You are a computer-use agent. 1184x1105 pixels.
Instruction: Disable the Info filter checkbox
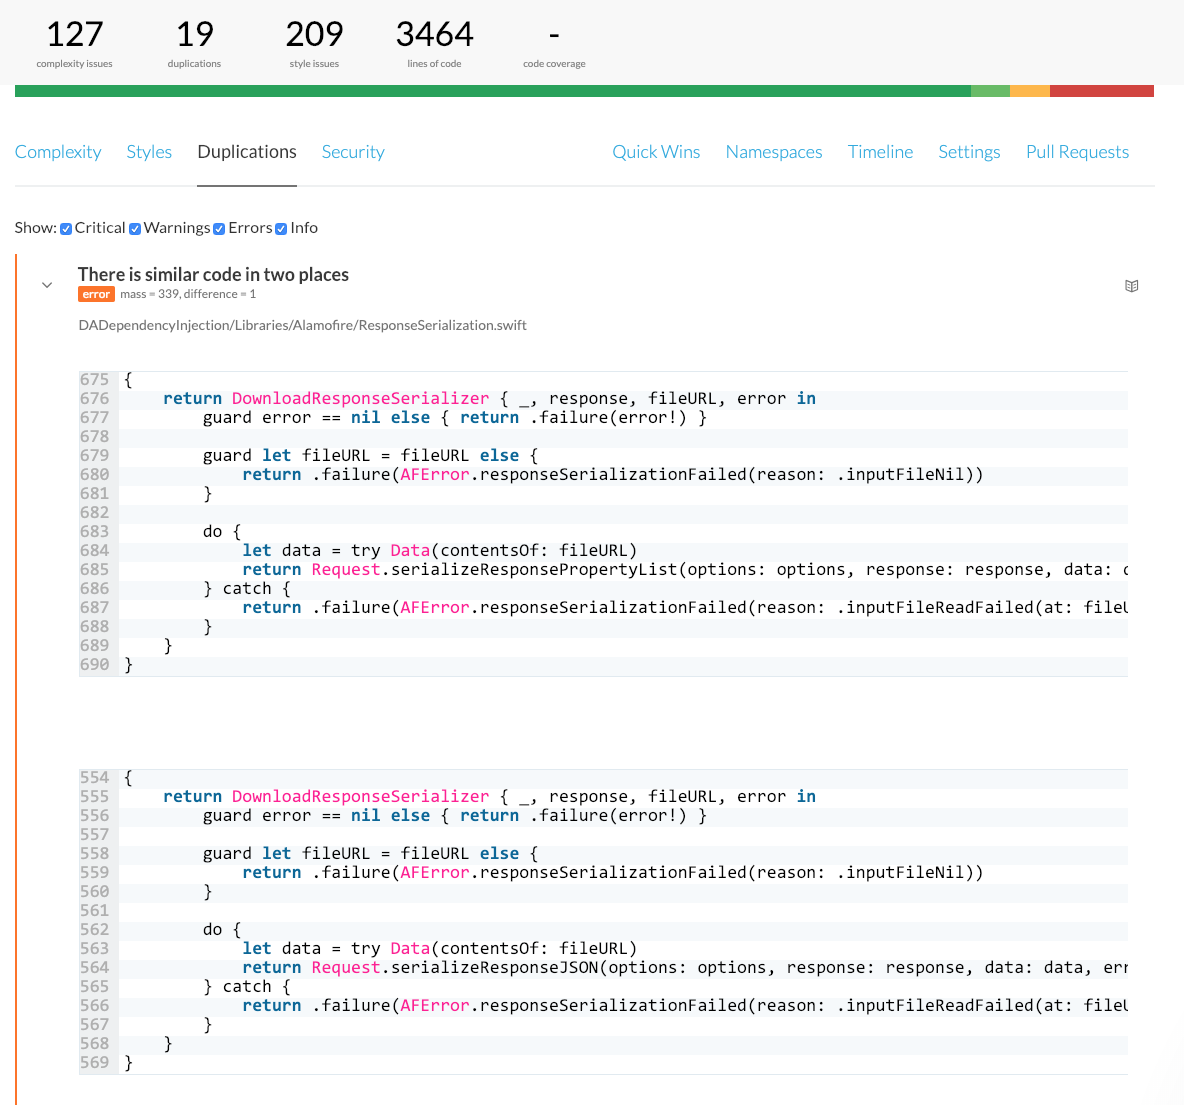[281, 229]
